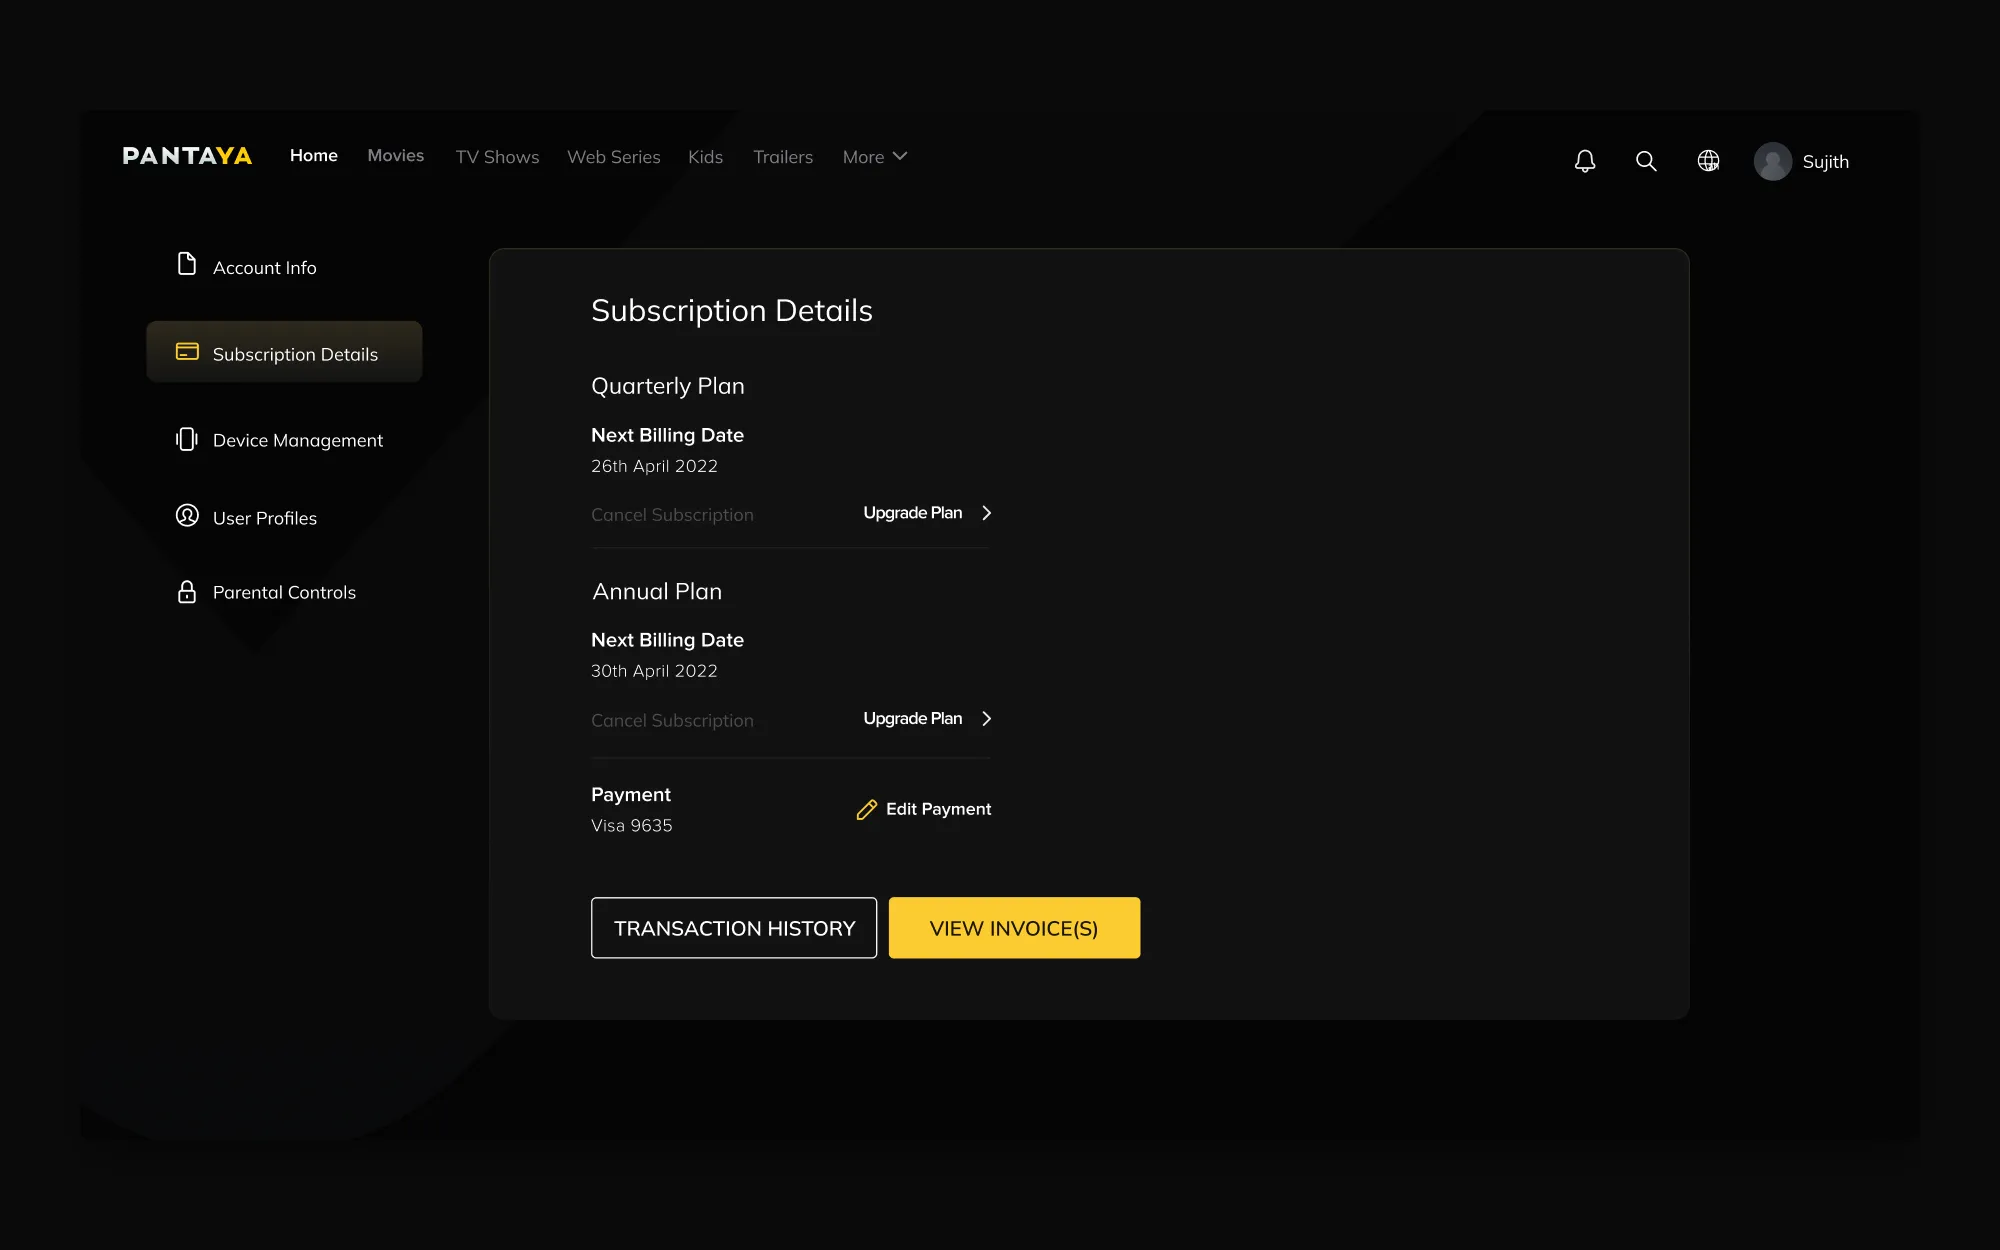Screen dimensions: 2000x1250
Task: Click the Account Info document icon
Action: pyautogui.click(x=187, y=264)
